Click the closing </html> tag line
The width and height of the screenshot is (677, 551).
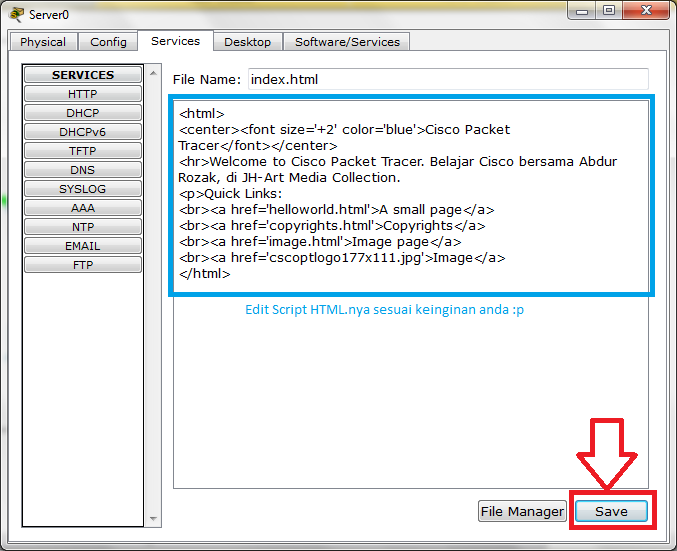[204, 273]
